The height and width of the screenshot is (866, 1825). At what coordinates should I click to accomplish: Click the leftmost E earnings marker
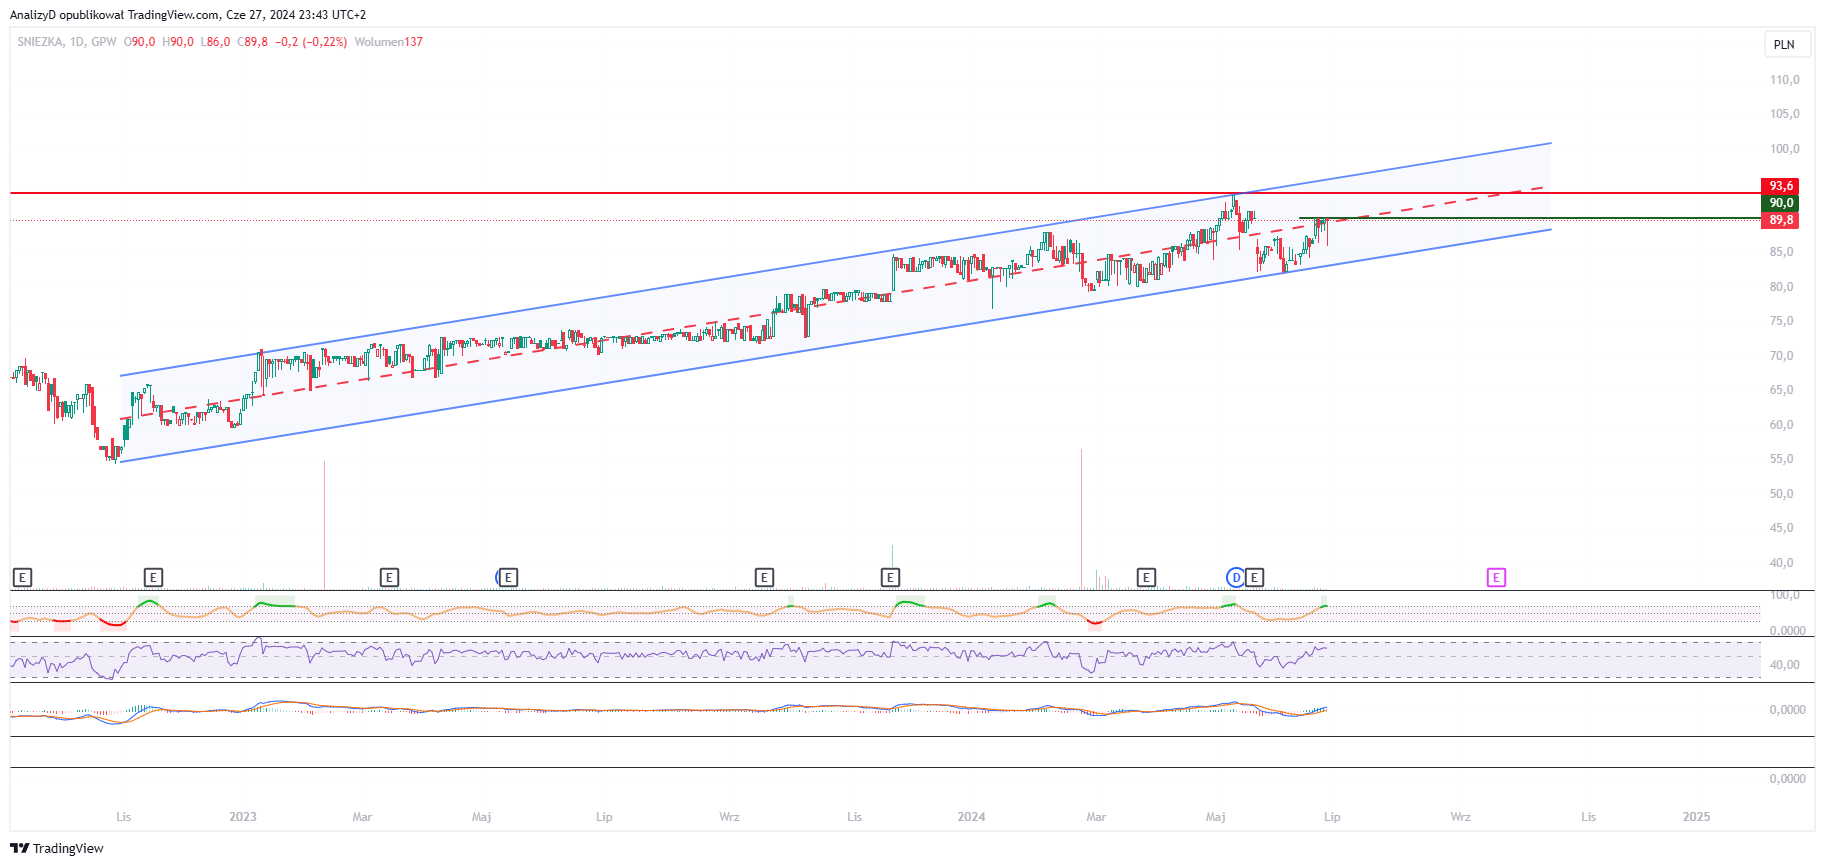tap(22, 577)
